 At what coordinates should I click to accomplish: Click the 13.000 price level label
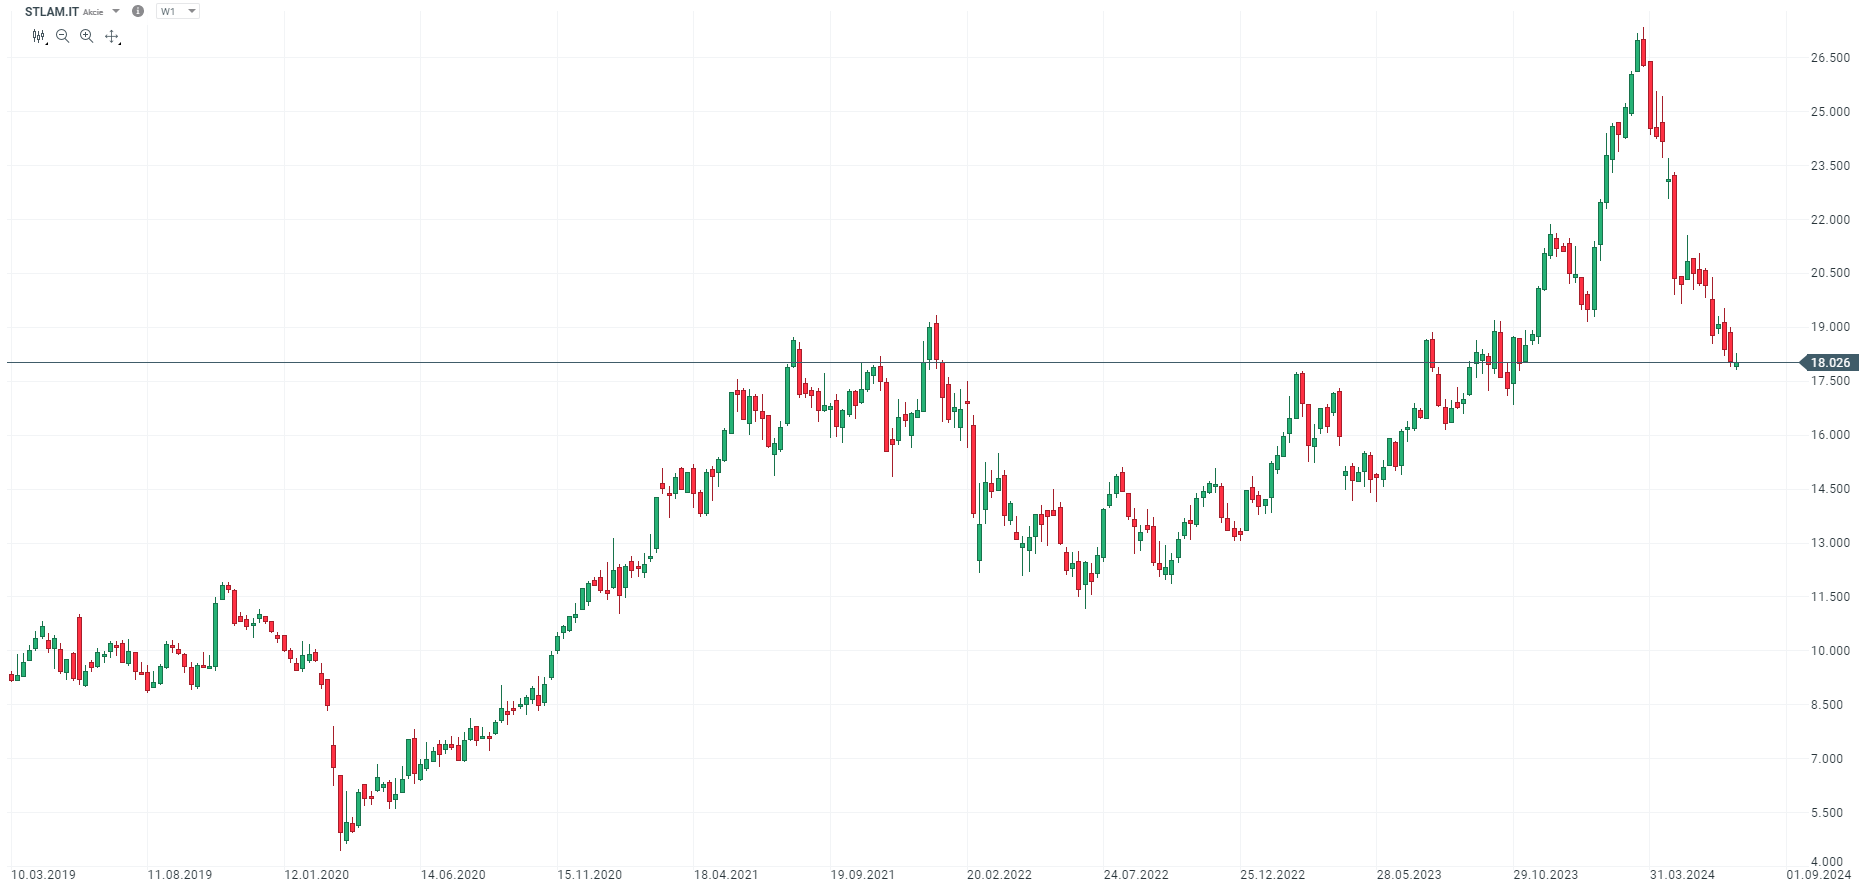point(1830,543)
